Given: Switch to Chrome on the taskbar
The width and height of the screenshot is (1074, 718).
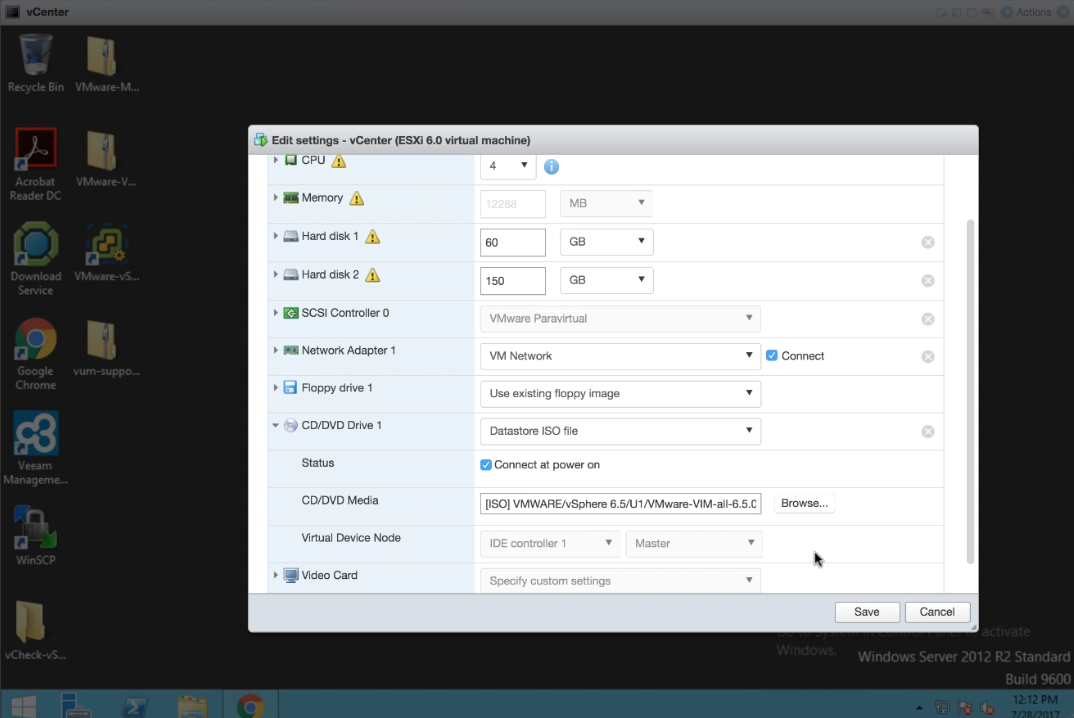Looking at the screenshot, I should click(x=251, y=706).
